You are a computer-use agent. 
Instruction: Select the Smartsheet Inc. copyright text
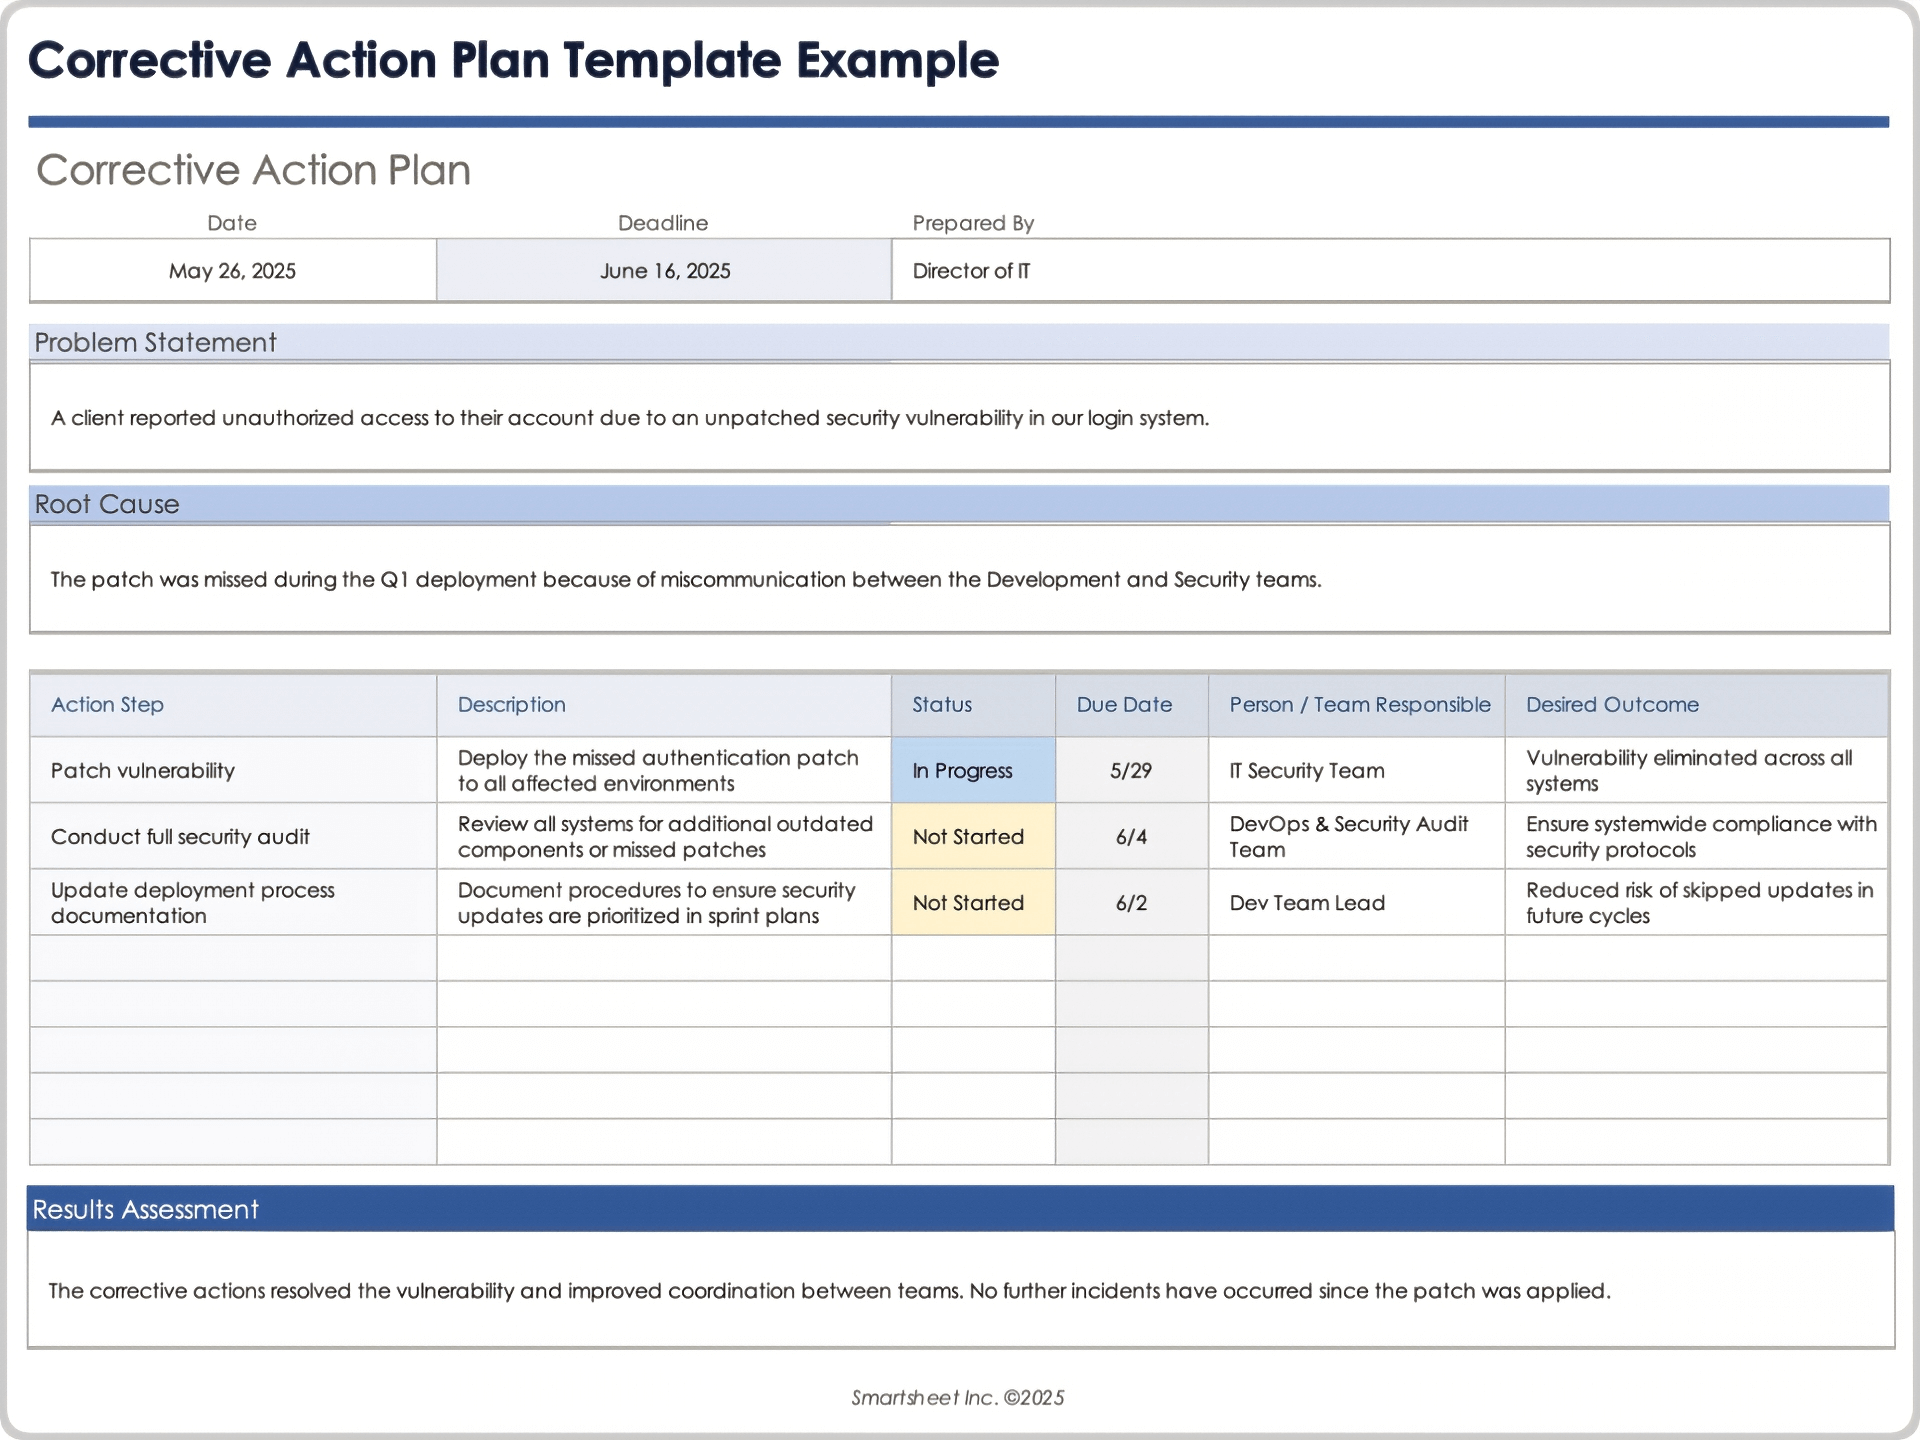pos(958,1397)
